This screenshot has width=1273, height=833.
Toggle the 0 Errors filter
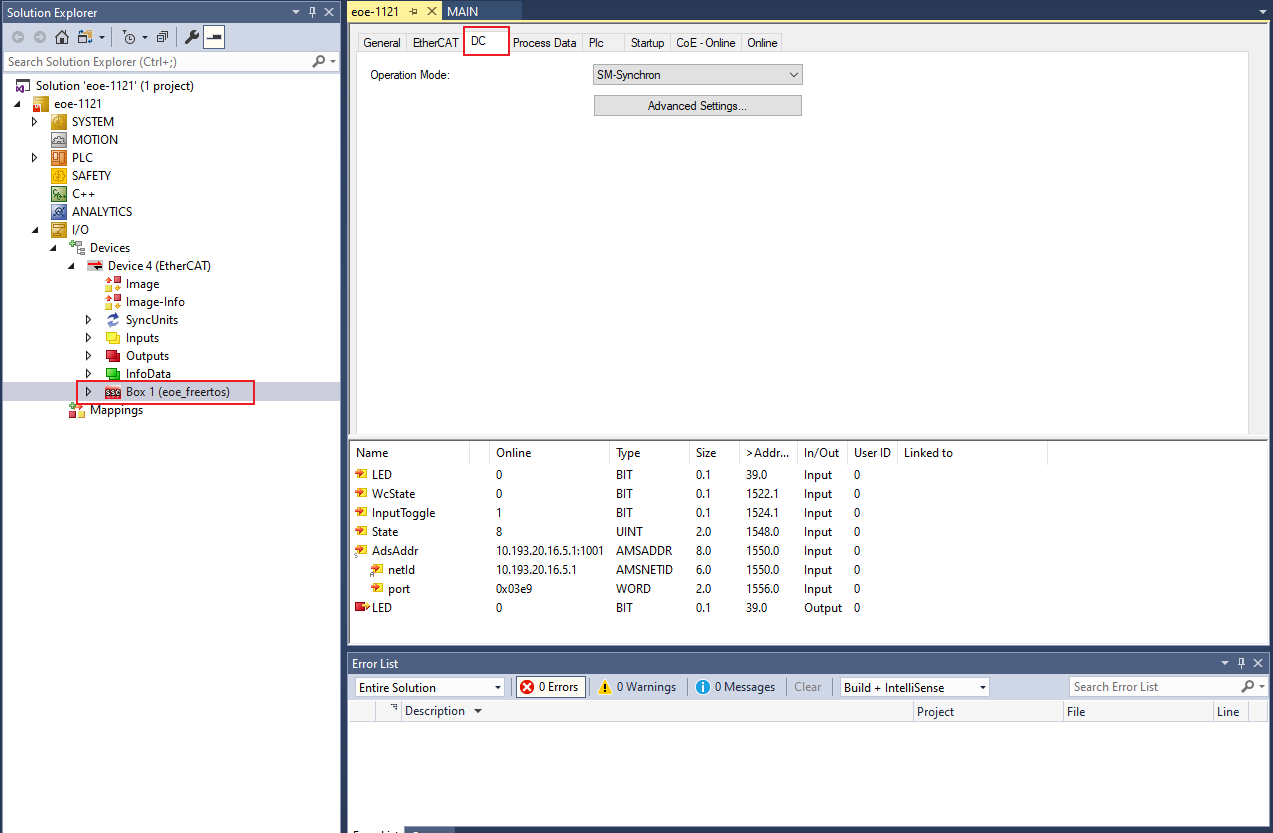[x=550, y=687]
